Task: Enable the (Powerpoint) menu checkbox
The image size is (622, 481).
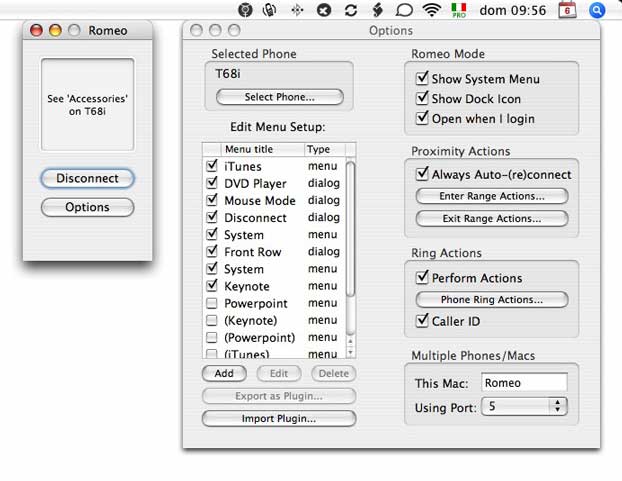Action: tap(212, 337)
